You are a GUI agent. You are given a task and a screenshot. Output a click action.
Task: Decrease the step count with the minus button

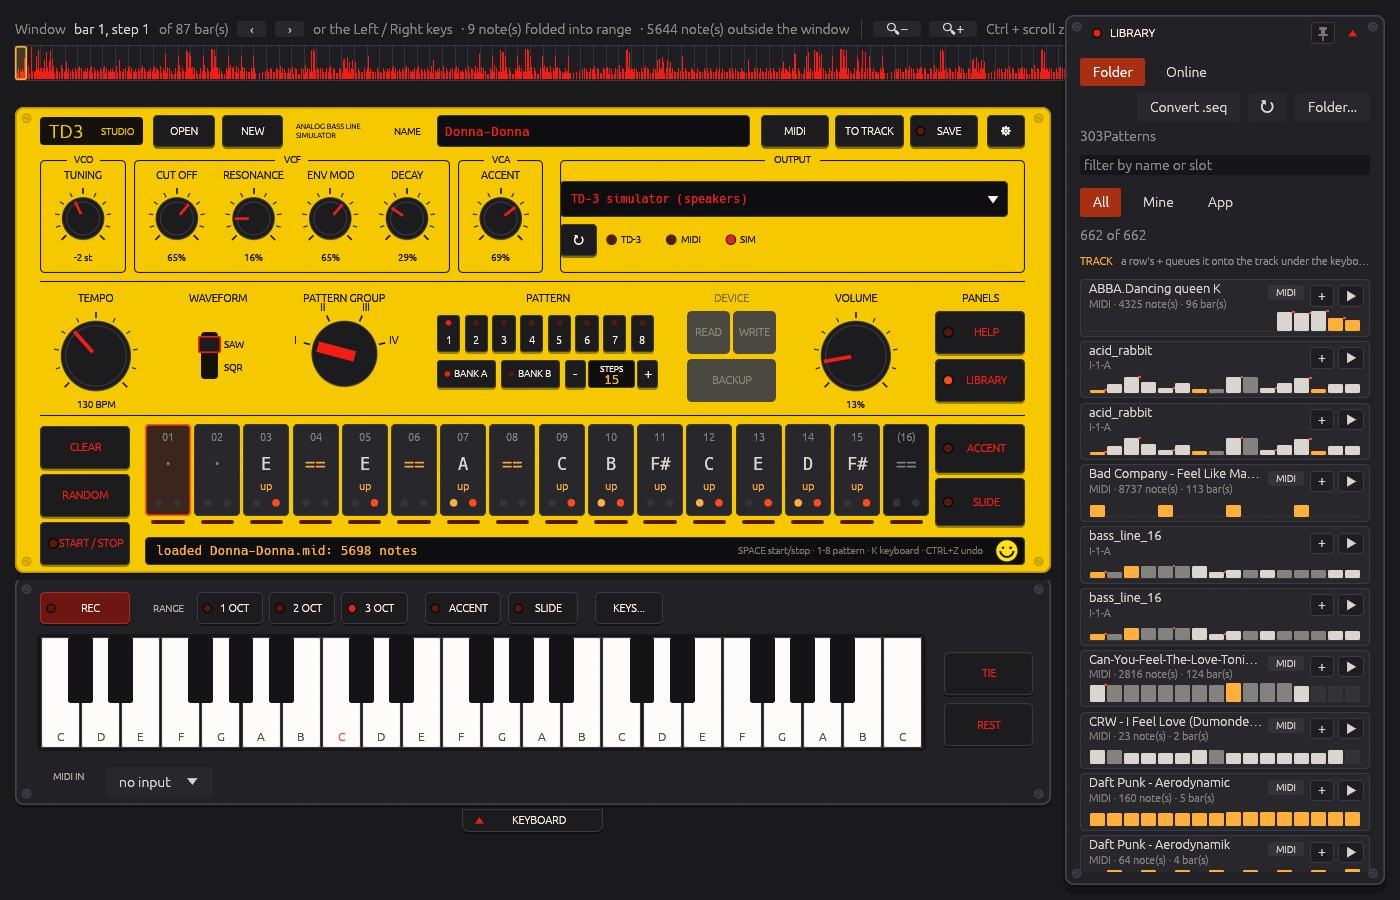point(575,374)
